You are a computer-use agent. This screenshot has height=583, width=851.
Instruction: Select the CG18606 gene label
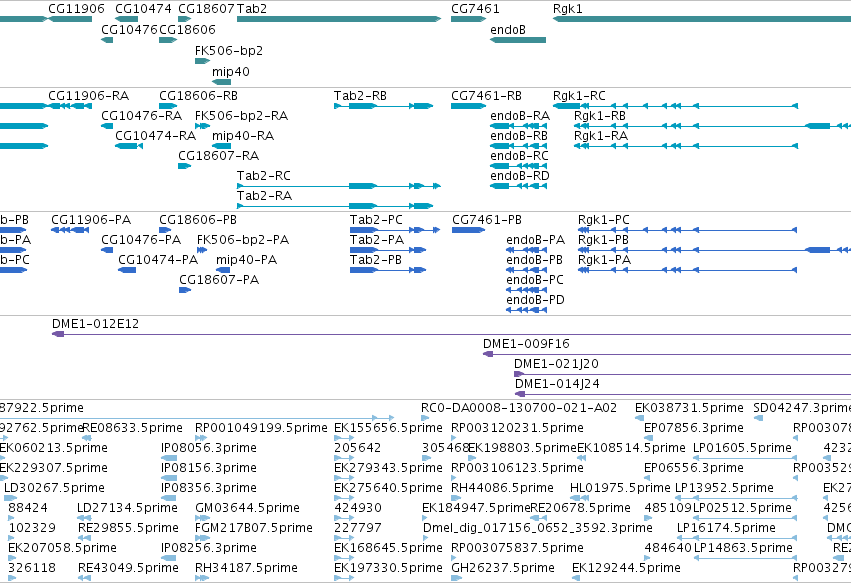coord(187,30)
